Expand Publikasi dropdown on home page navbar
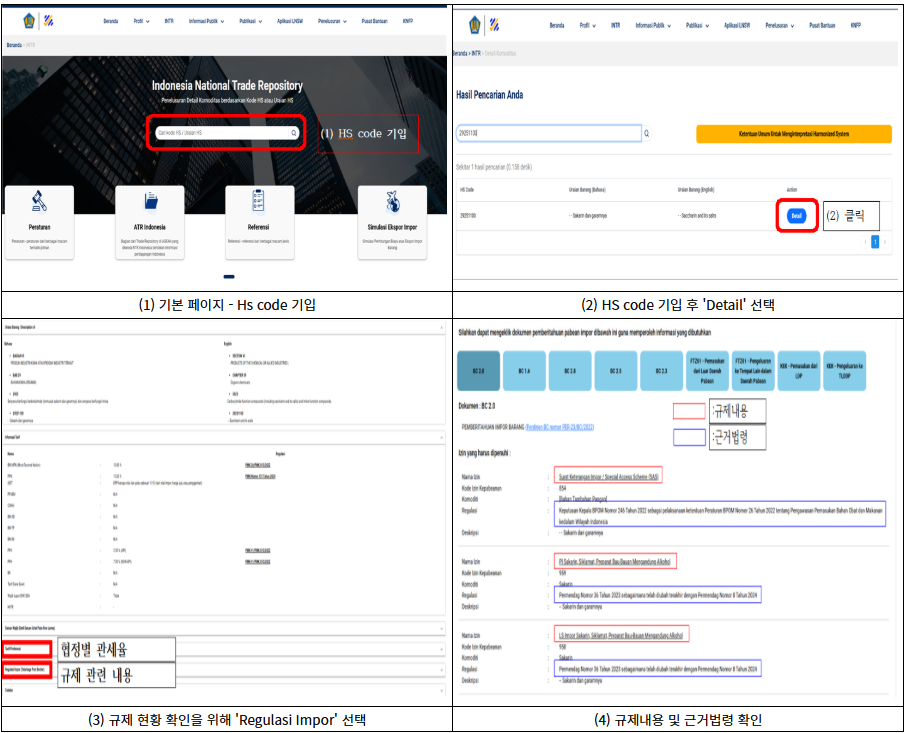907x733 pixels. (250, 21)
